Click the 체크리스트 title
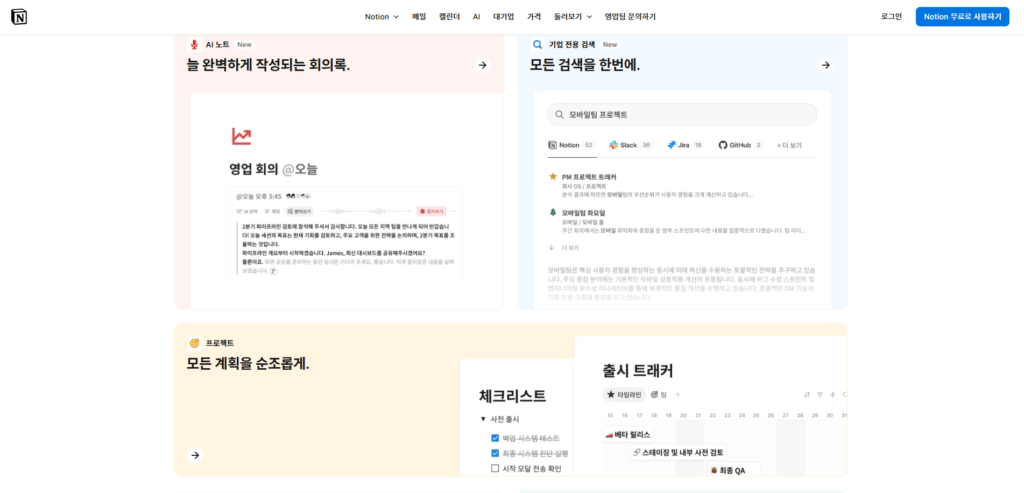 pos(512,396)
